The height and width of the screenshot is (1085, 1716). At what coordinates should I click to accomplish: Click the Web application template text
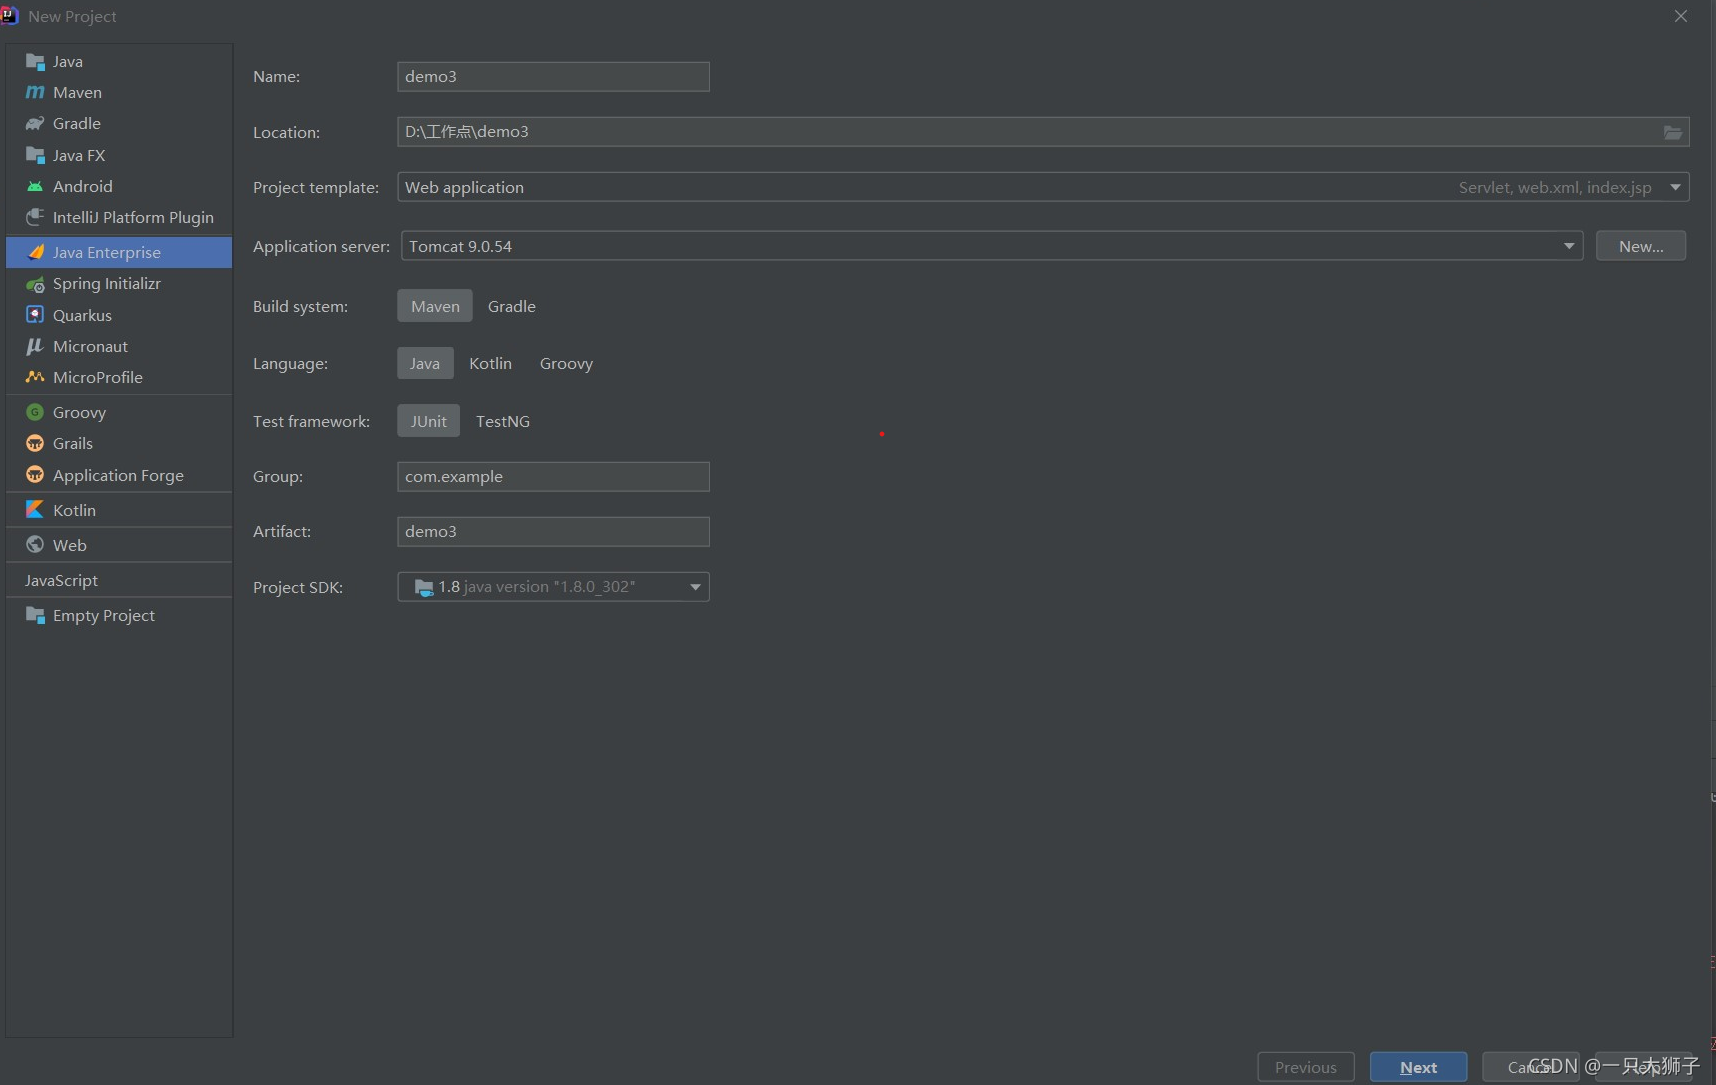(464, 187)
